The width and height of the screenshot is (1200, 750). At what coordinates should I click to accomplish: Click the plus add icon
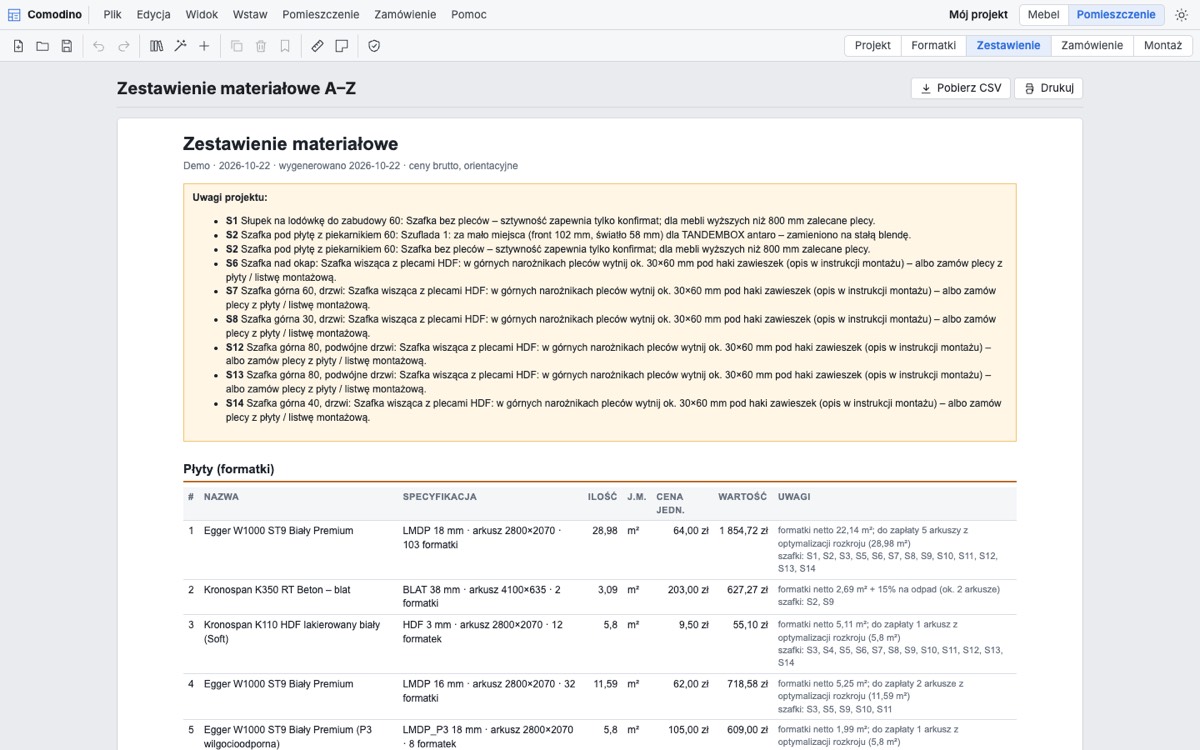[x=204, y=46]
